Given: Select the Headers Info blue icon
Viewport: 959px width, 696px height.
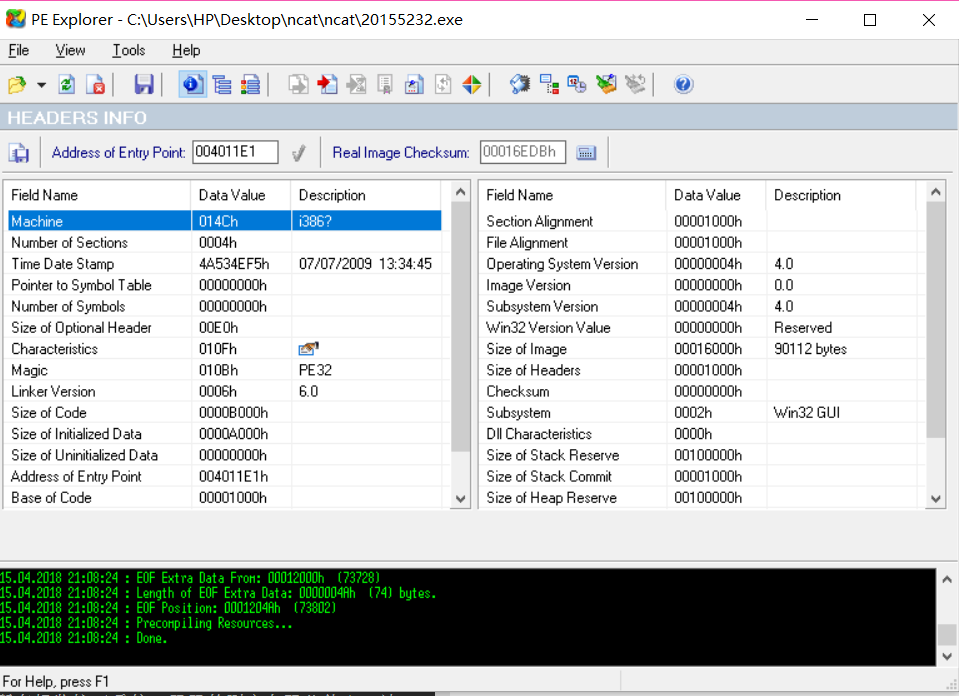Looking at the screenshot, I should [x=192, y=84].
